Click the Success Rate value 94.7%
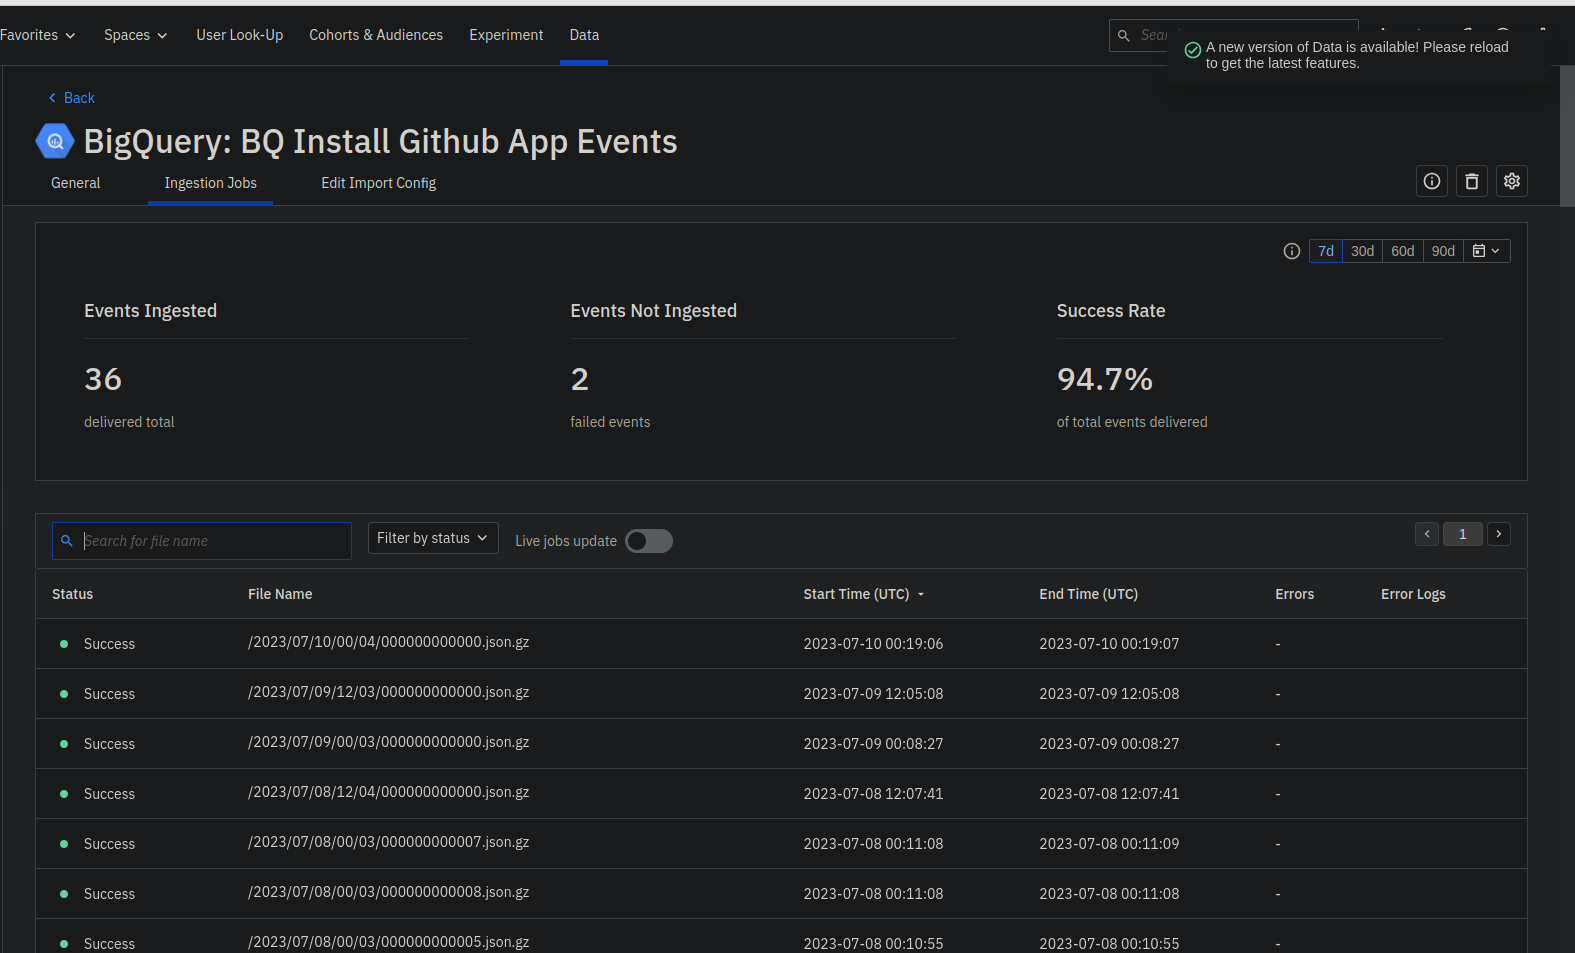This screenshot has height=953, width=1575. pyautogui.click(x=1105, y=379)
